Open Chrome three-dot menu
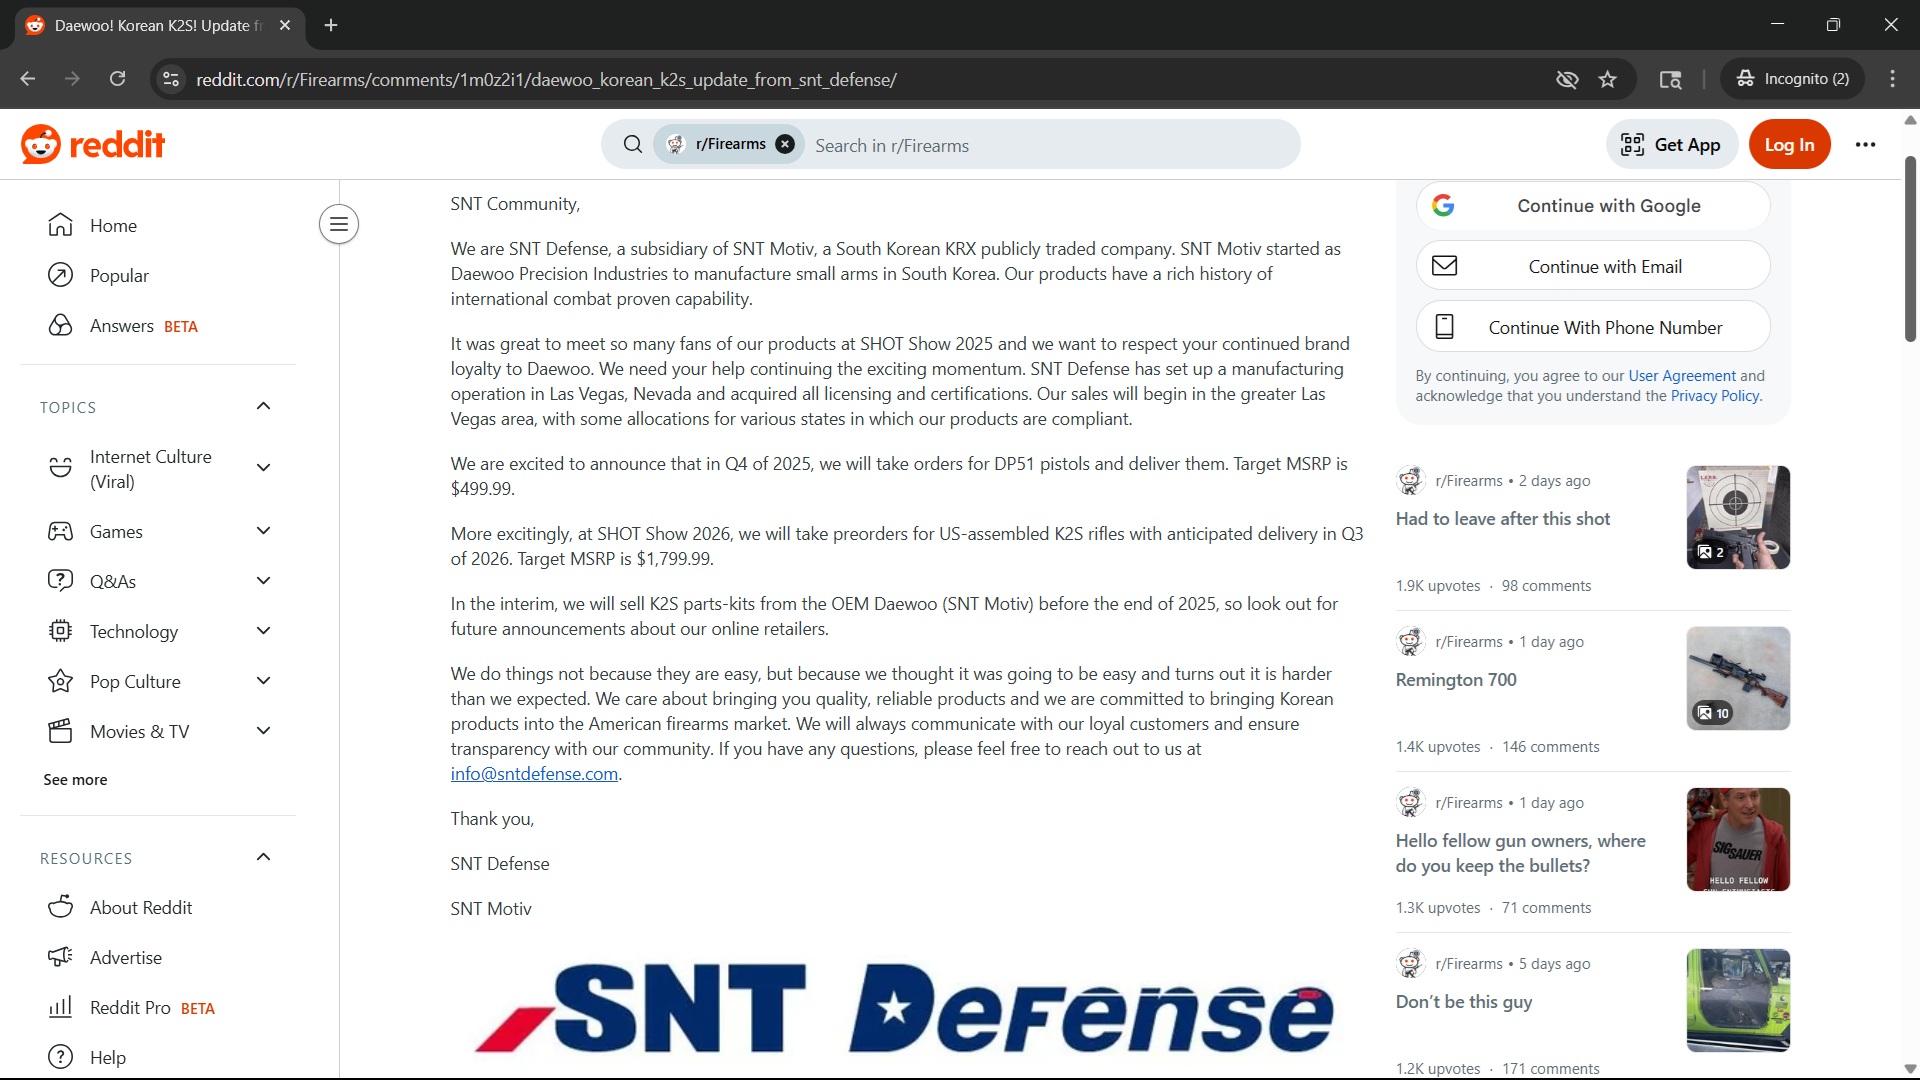The width and height of the screenshot is (1920, 1080). point(1893,79)
